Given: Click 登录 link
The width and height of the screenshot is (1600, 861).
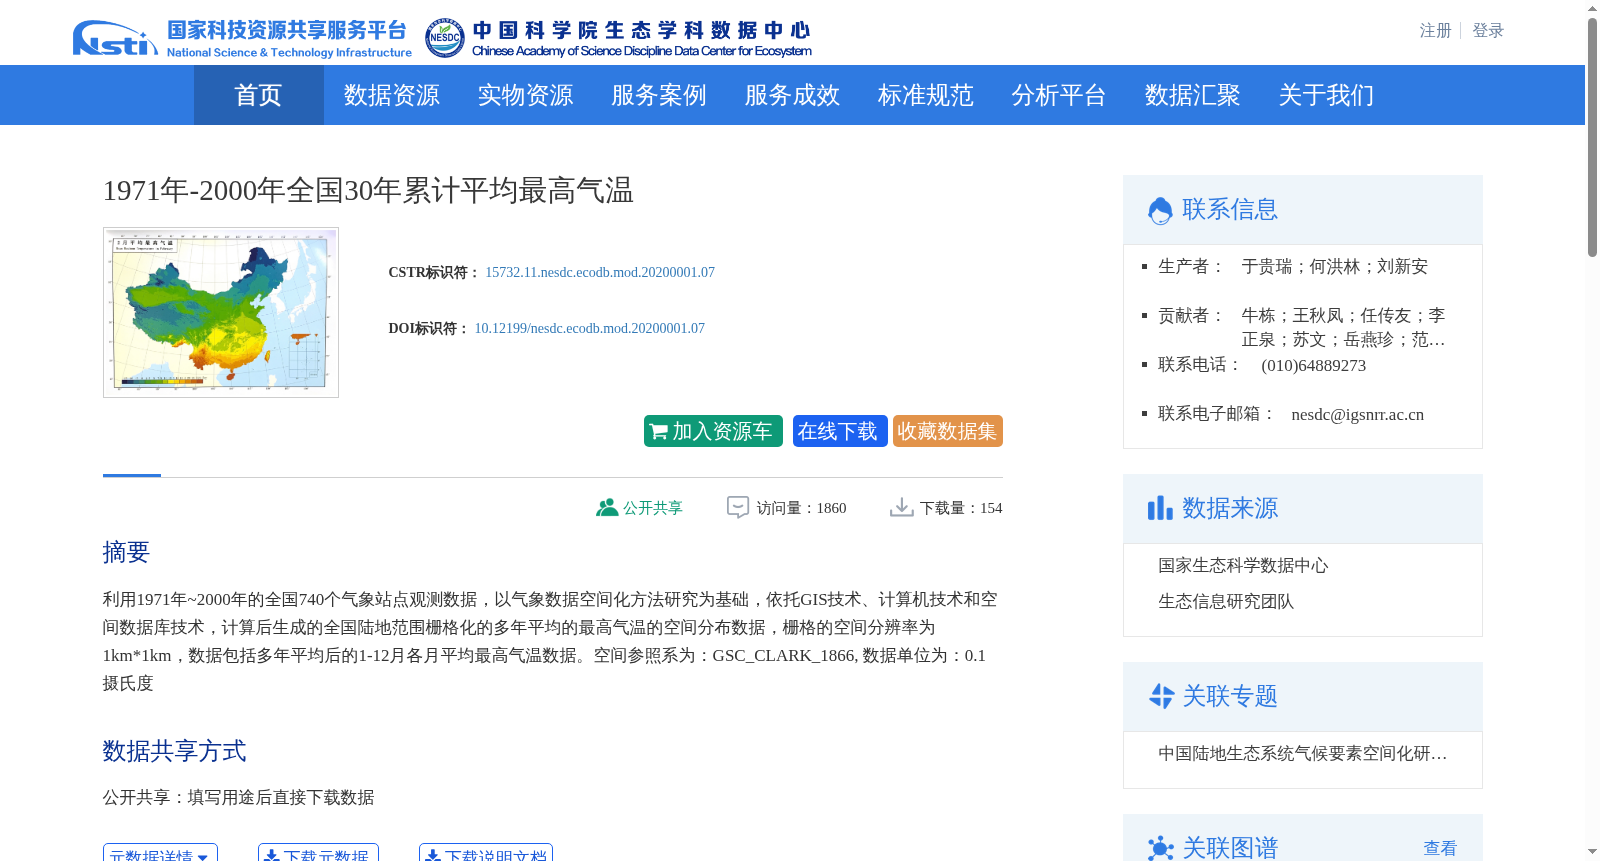Looking at the screenshot, I should [x=1488, y=31].
